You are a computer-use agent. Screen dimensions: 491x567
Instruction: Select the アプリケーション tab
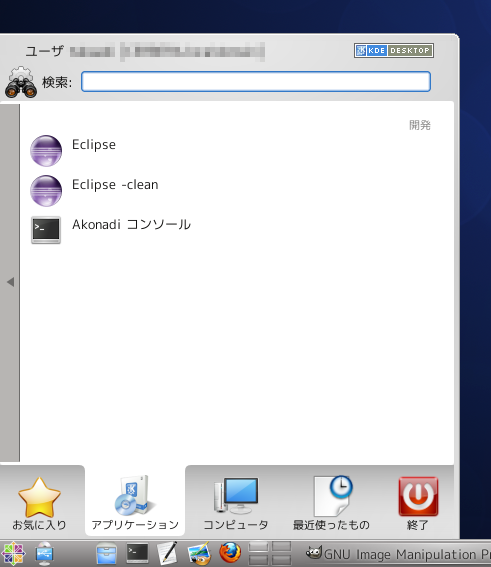(135, 502)
